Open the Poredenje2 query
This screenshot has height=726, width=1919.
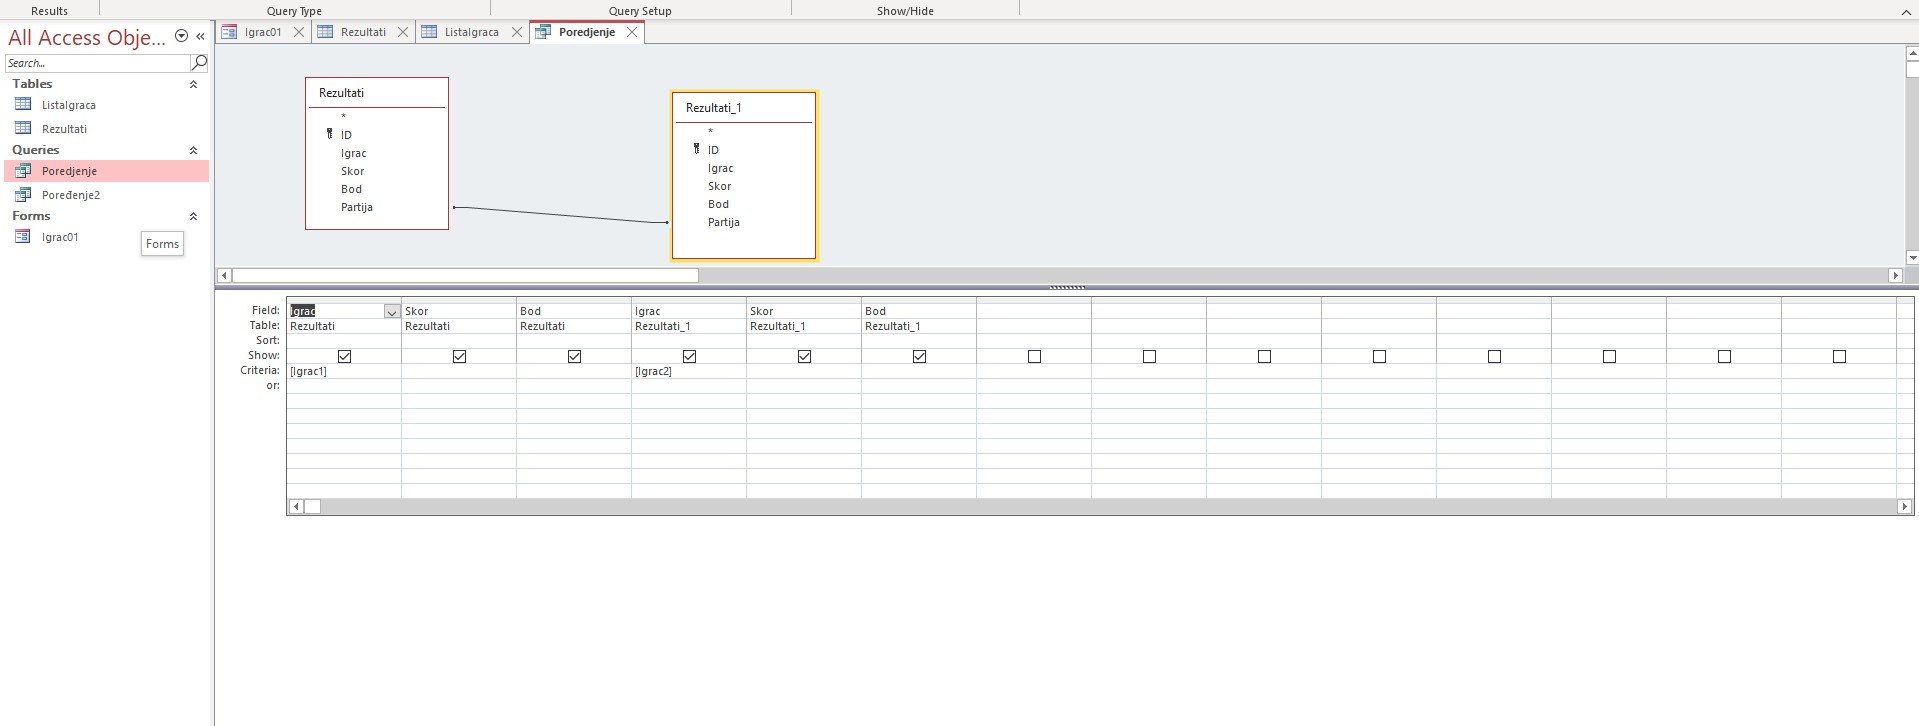click(70, 195)
